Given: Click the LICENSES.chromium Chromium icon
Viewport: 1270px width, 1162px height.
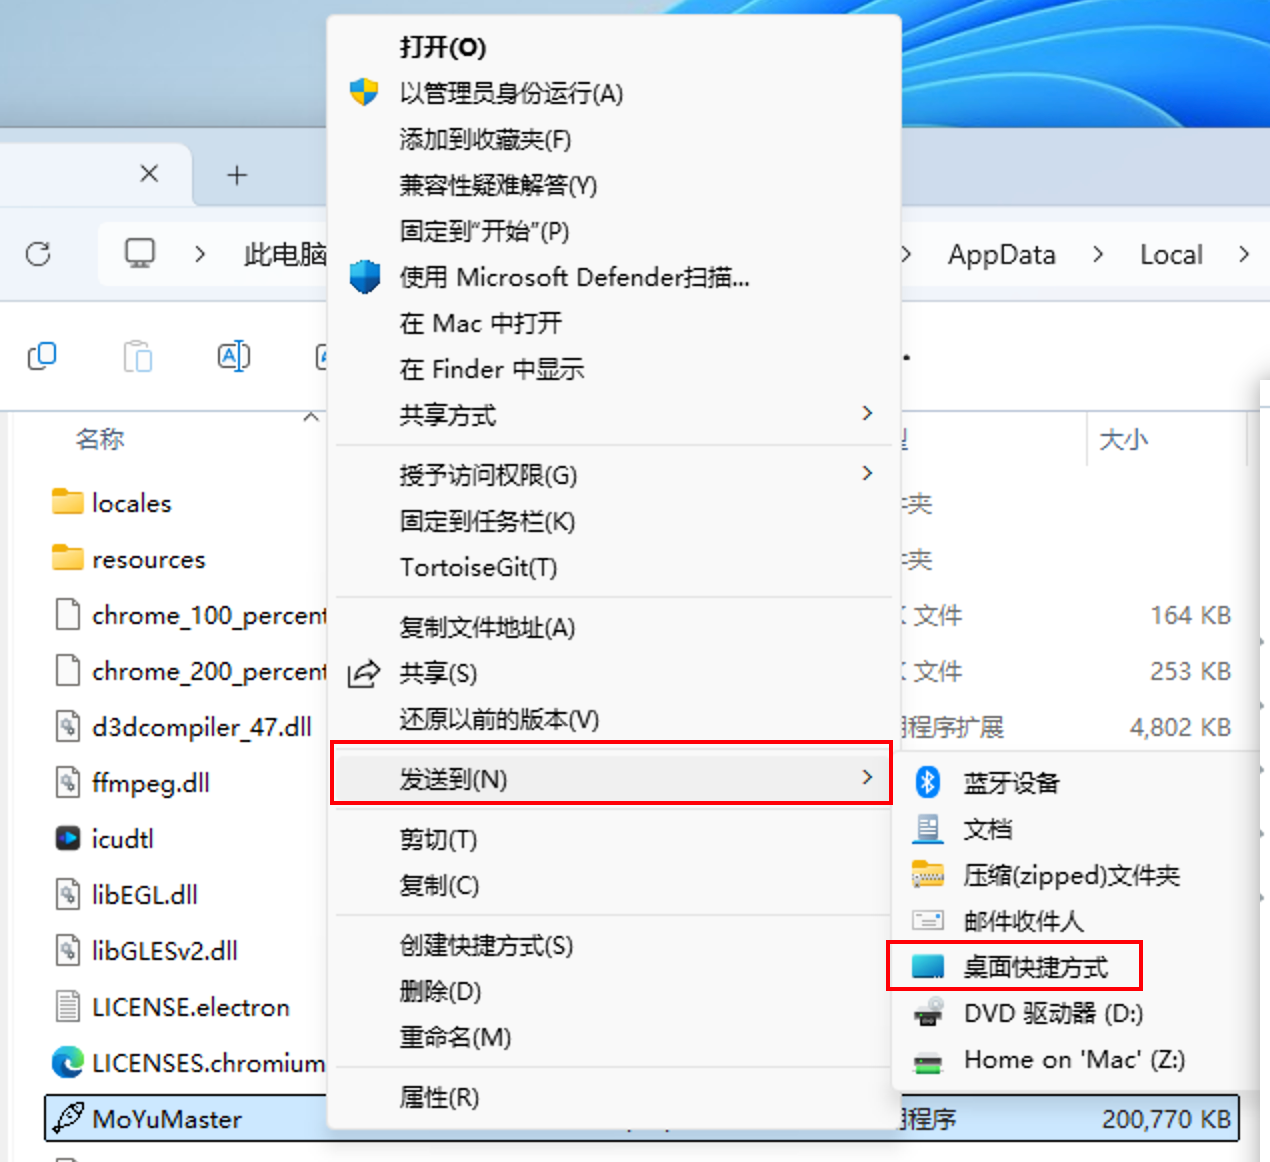Looking at the screenshot, I should 66,1062.
